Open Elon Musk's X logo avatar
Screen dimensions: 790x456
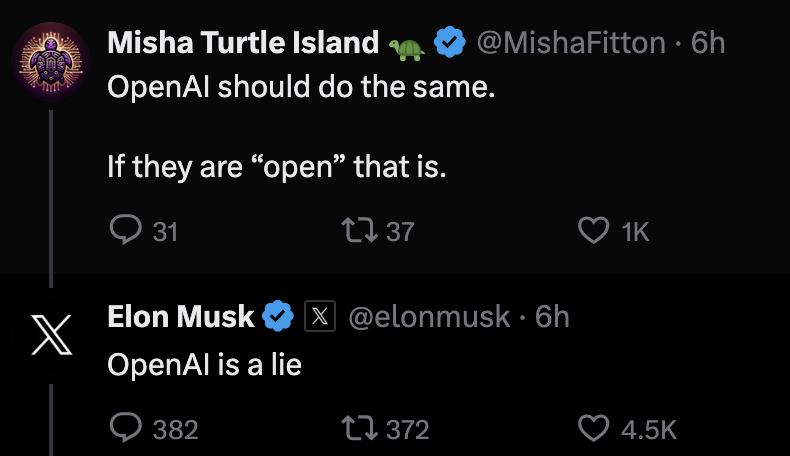tap(50, 335)
